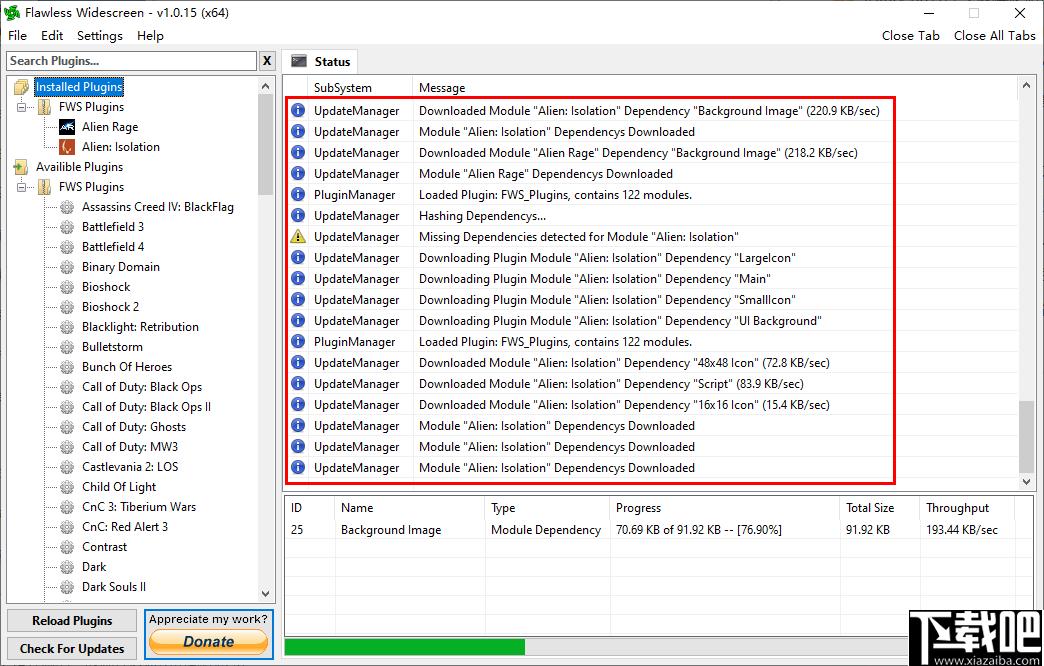
Task: Click the gear icon beside Binary Domain
Action: [x=67, y=267]
